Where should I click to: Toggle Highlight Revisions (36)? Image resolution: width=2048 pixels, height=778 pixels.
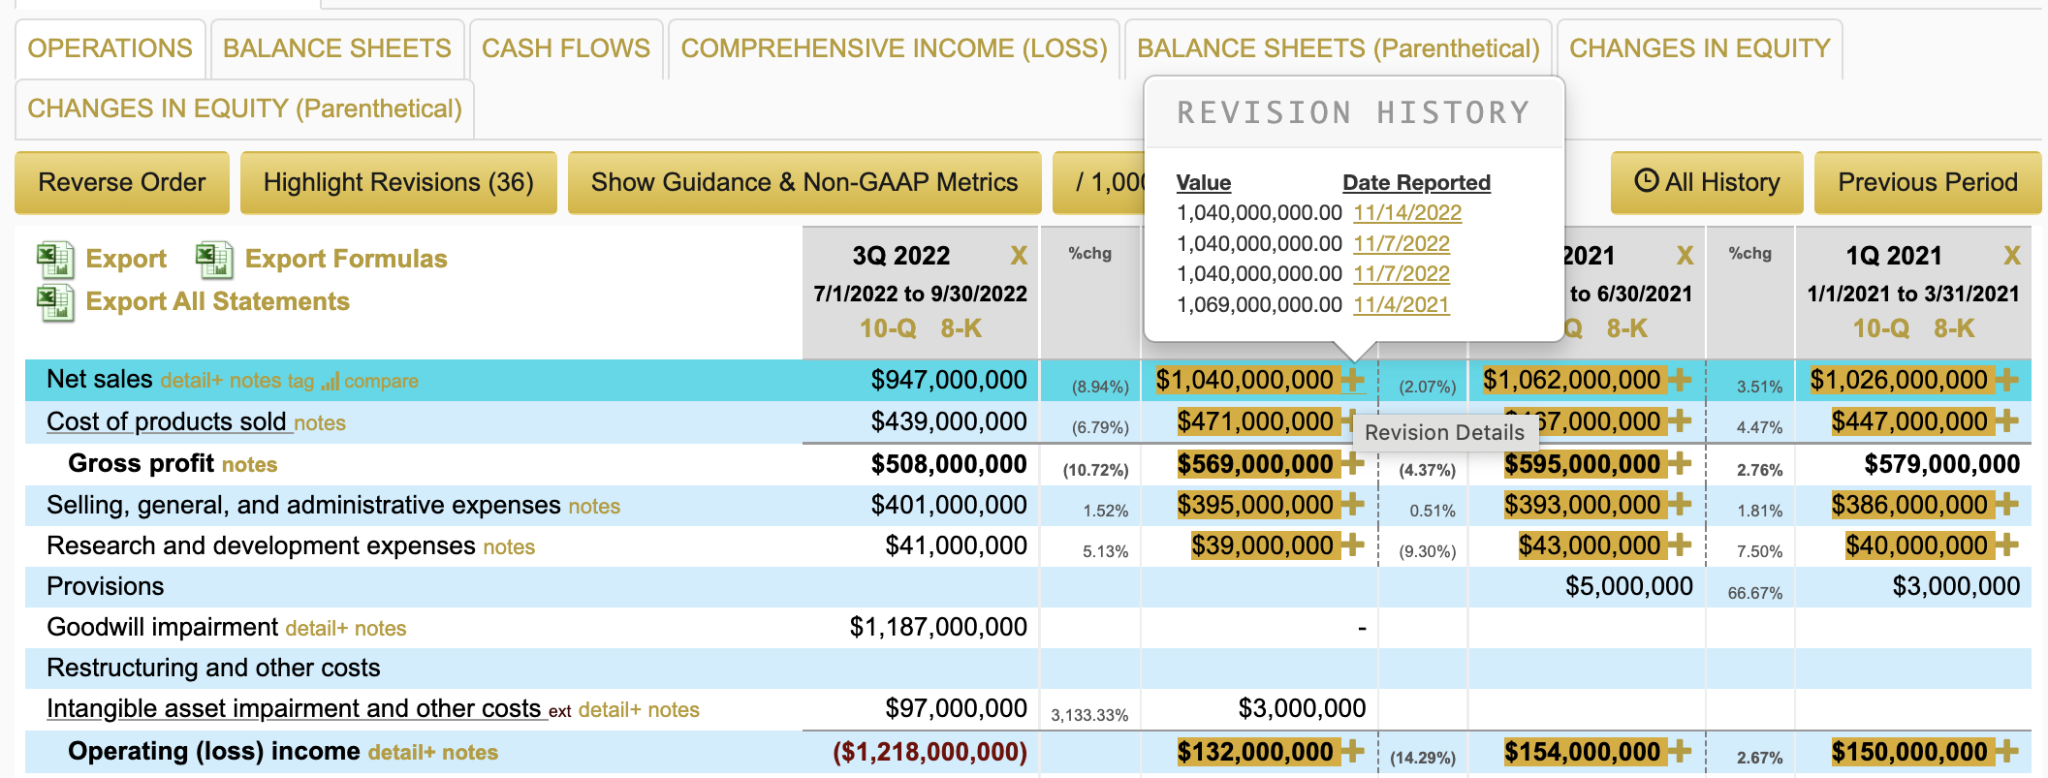click(398, 182)
